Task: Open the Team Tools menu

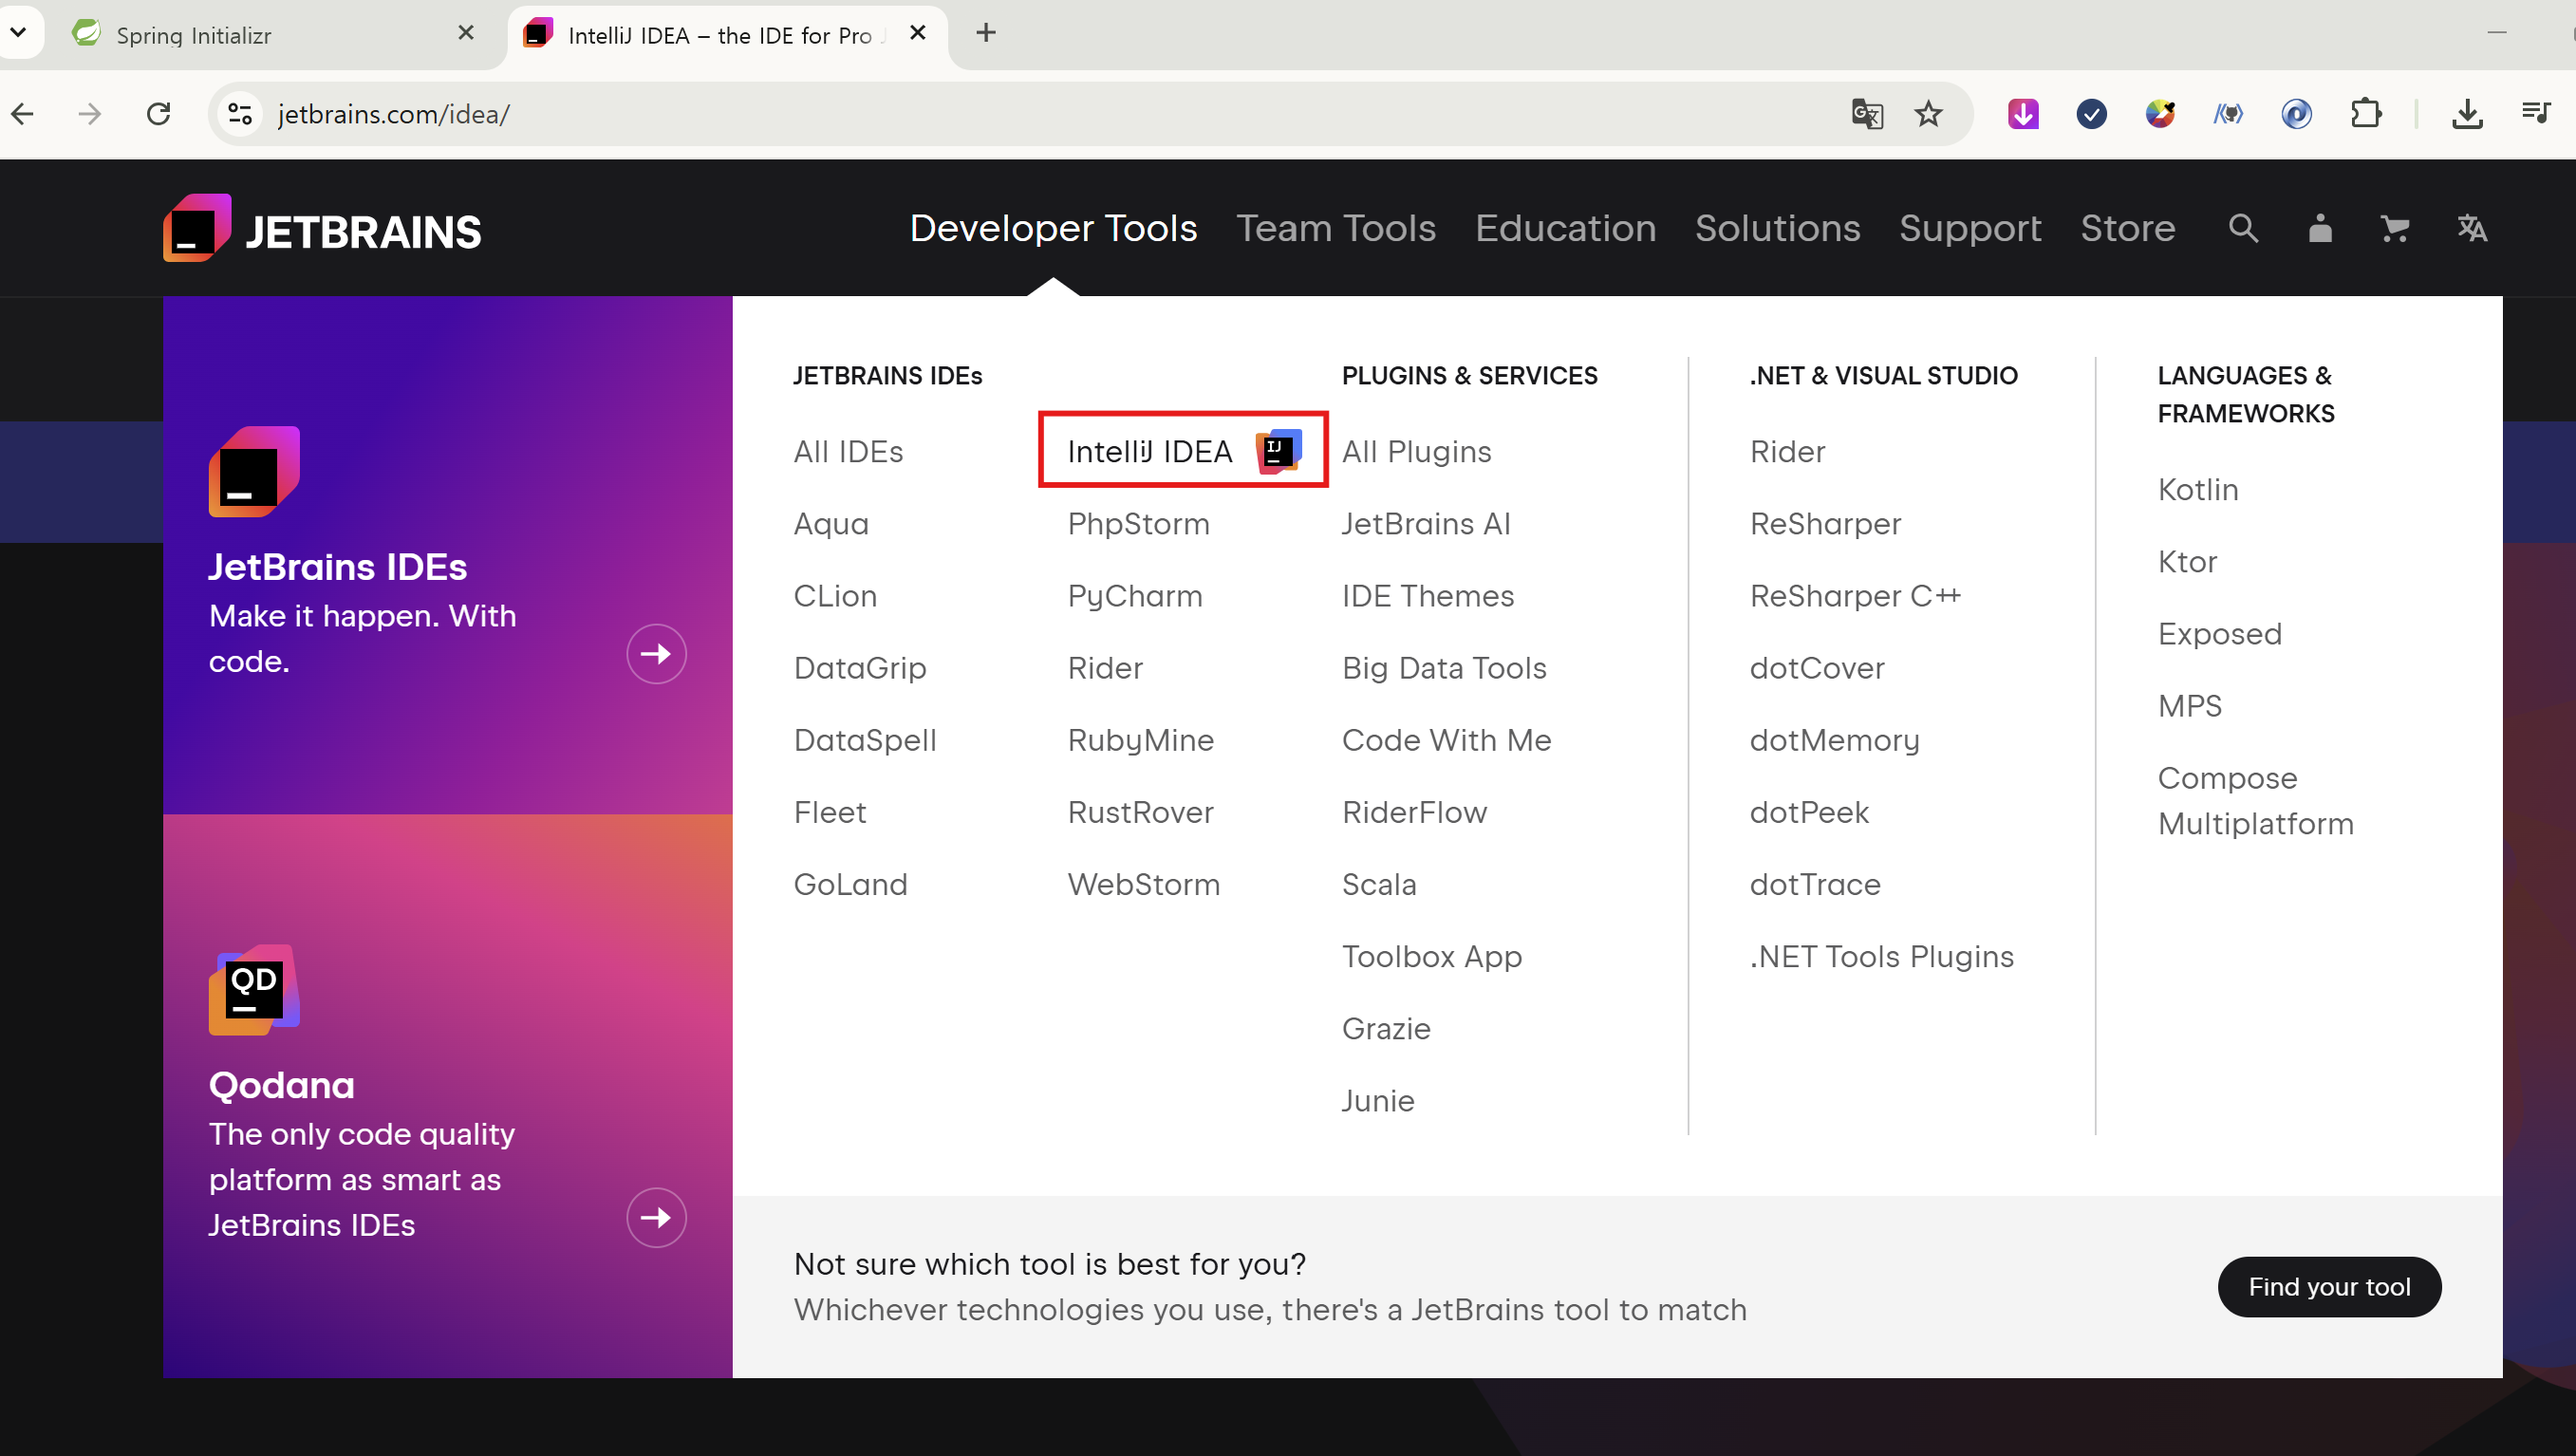Action: (x=1335, y=229)
